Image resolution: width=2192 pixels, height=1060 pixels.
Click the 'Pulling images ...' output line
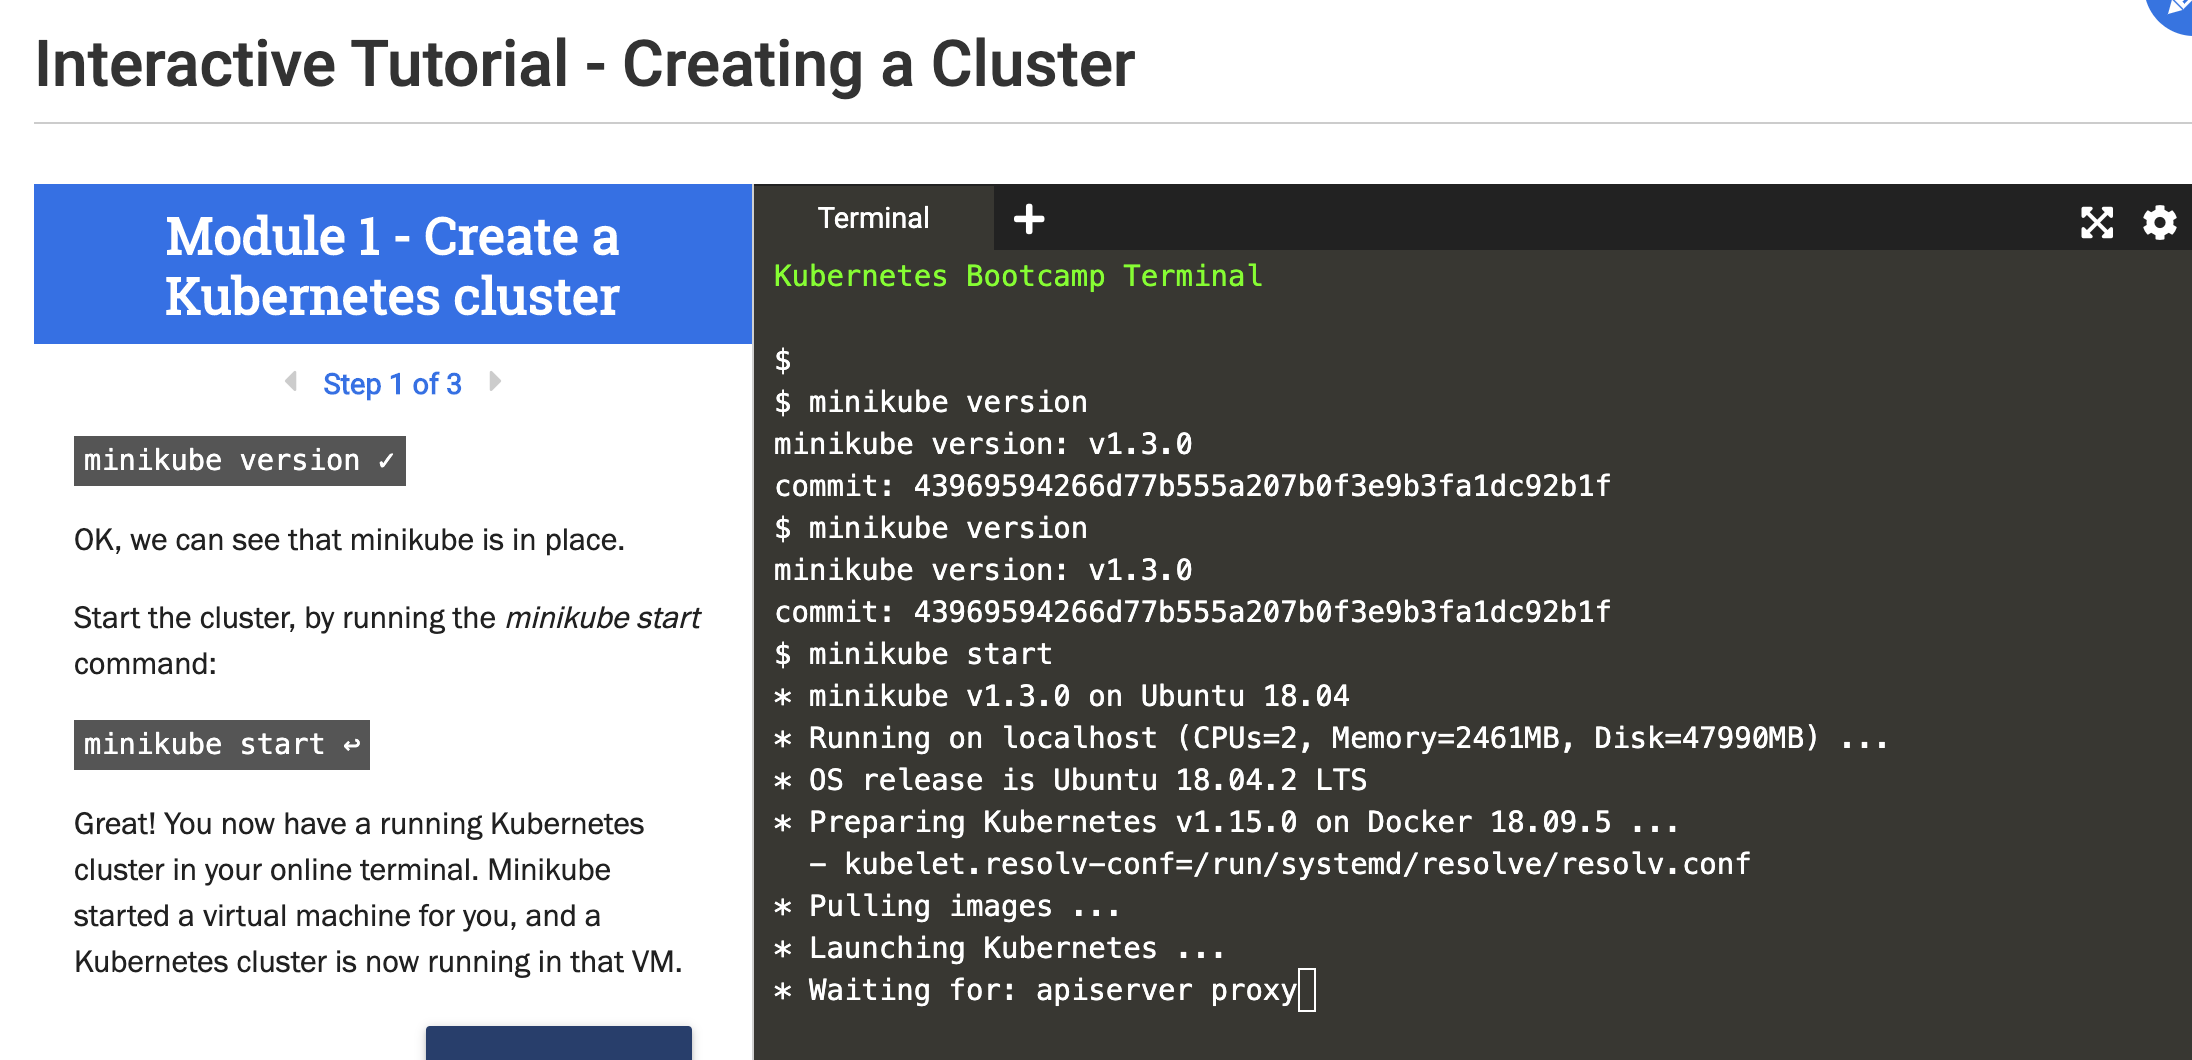coord(947,906)
